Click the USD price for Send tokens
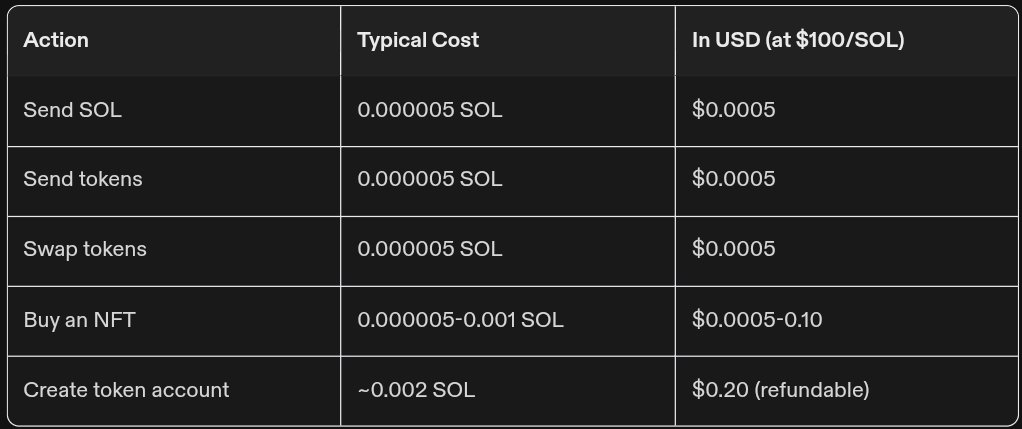 click(x=733, y=179)
